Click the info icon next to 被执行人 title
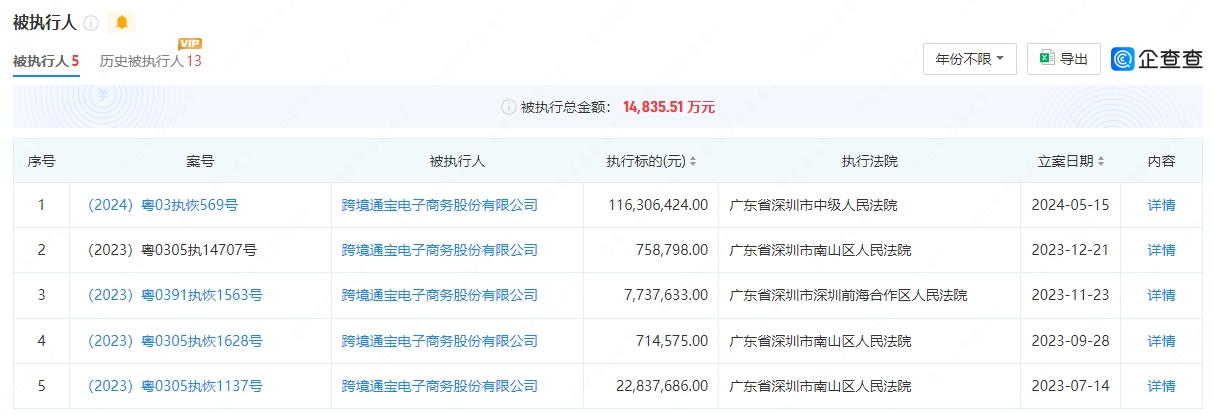This screenshot has height=414, width=1214. [x=91, y=22]
